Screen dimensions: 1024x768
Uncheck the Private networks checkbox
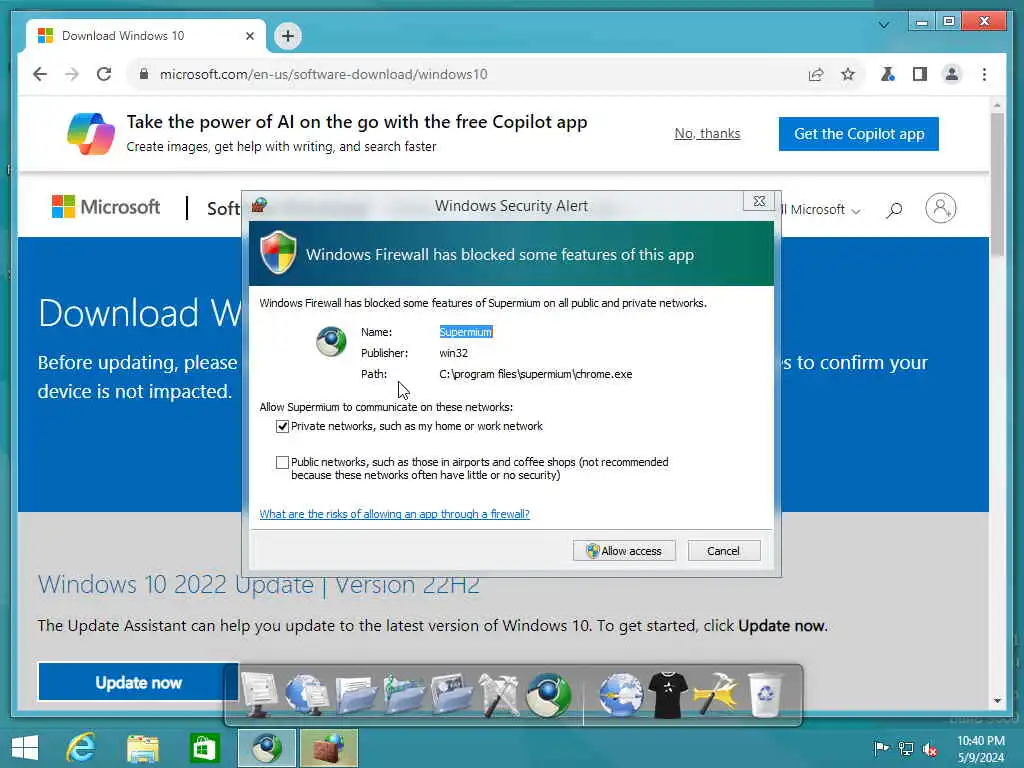click(x=282, y=426)
